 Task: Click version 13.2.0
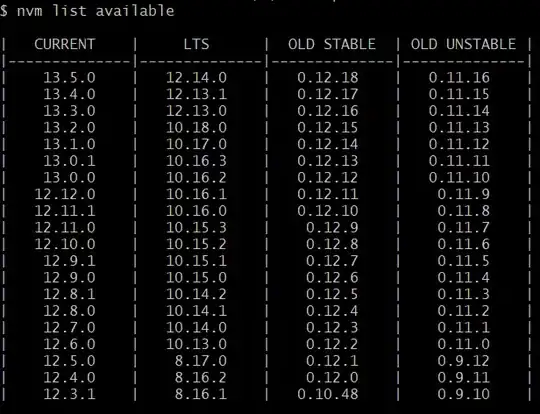click(x=69, y=127)
